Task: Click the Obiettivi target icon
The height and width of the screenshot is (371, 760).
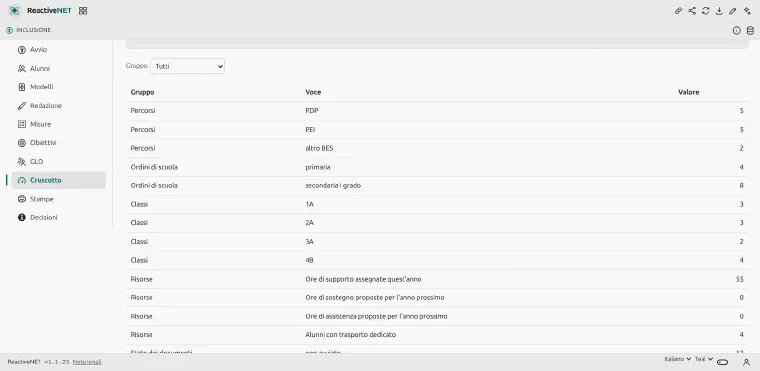Action: click(x=22, y=143)
